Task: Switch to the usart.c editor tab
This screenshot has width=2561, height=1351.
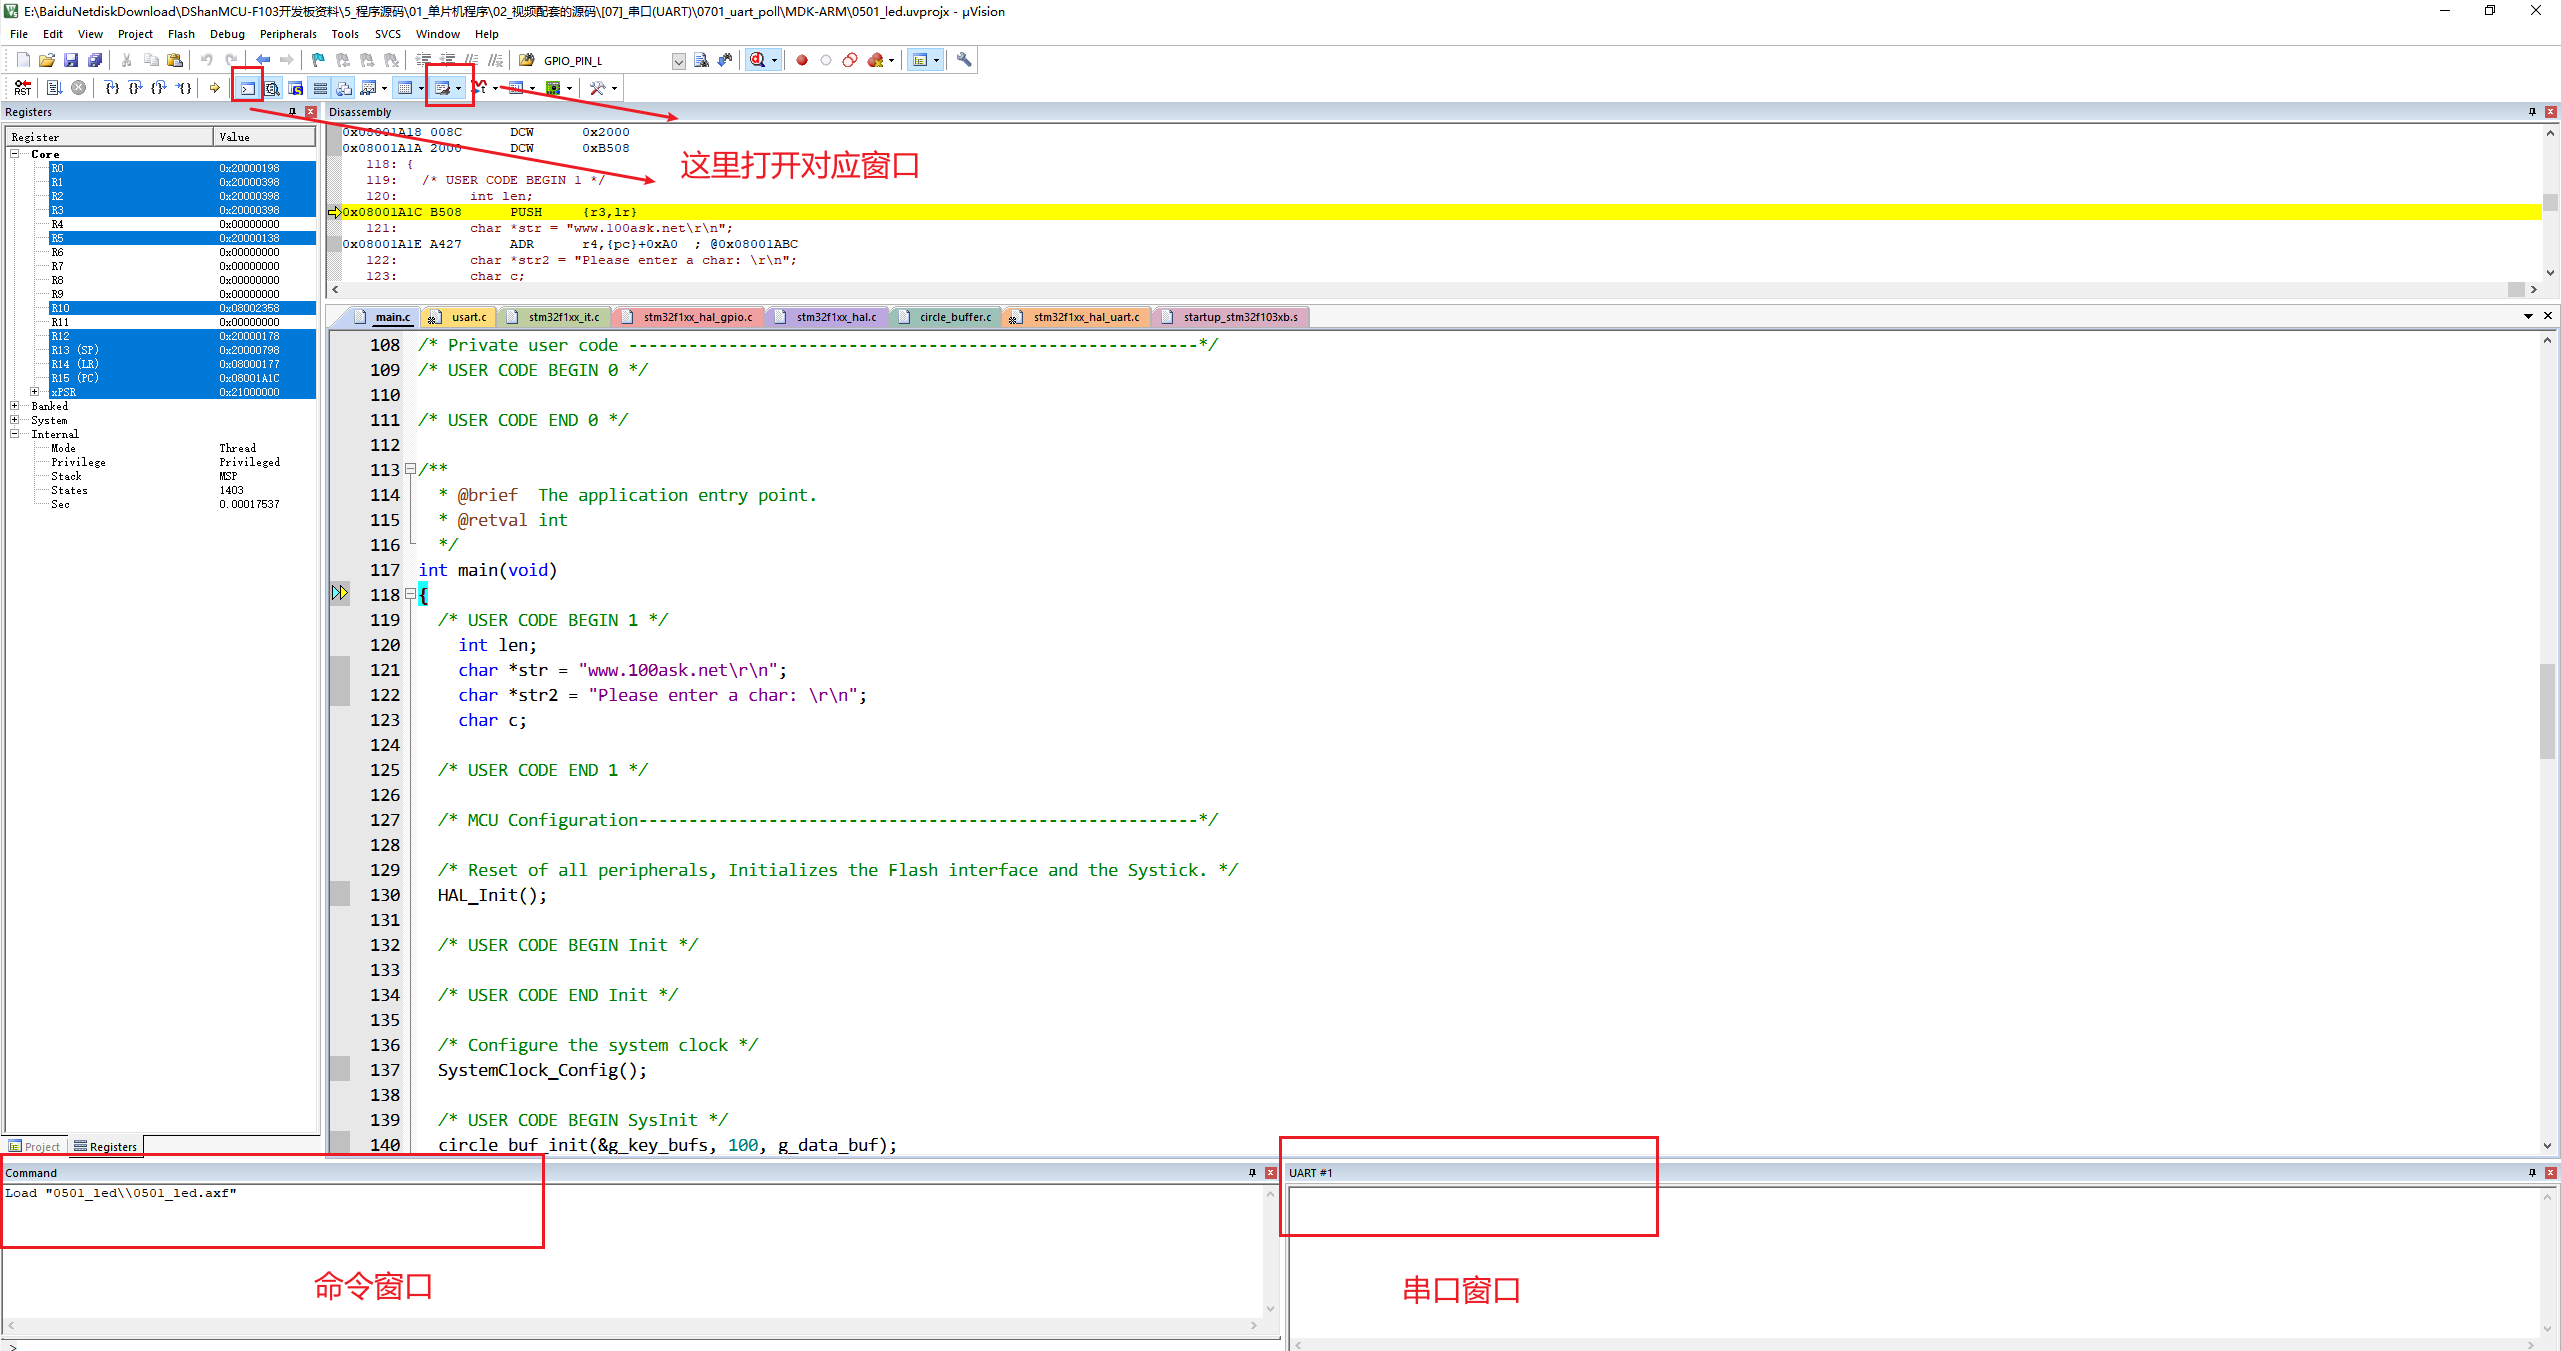Action: [x=467, y=317]
